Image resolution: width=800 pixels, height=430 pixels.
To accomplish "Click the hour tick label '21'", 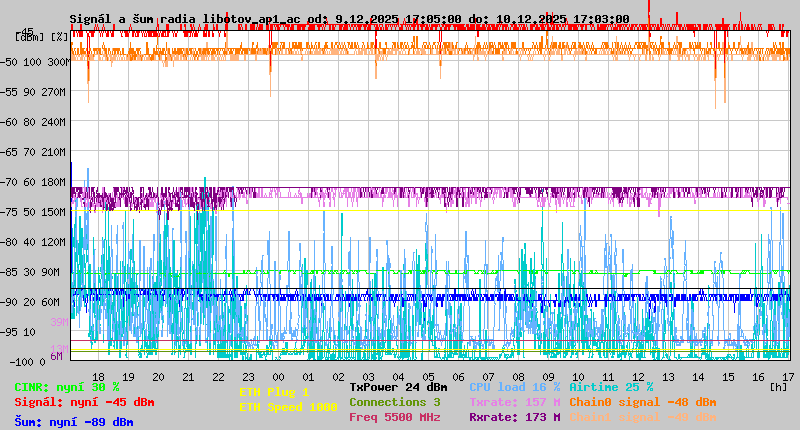I will (188, 377).
